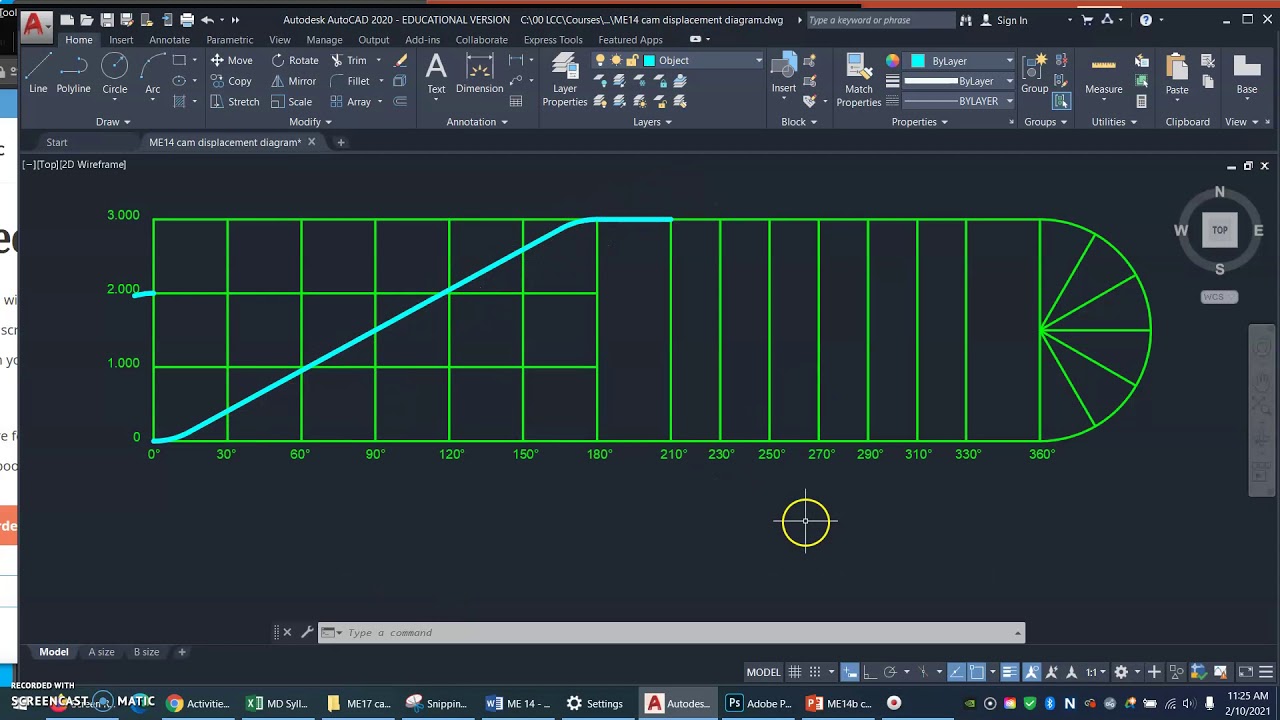Toggle lineweight display
Screen dimensions: 1280x720
(x=1009, y=672)
